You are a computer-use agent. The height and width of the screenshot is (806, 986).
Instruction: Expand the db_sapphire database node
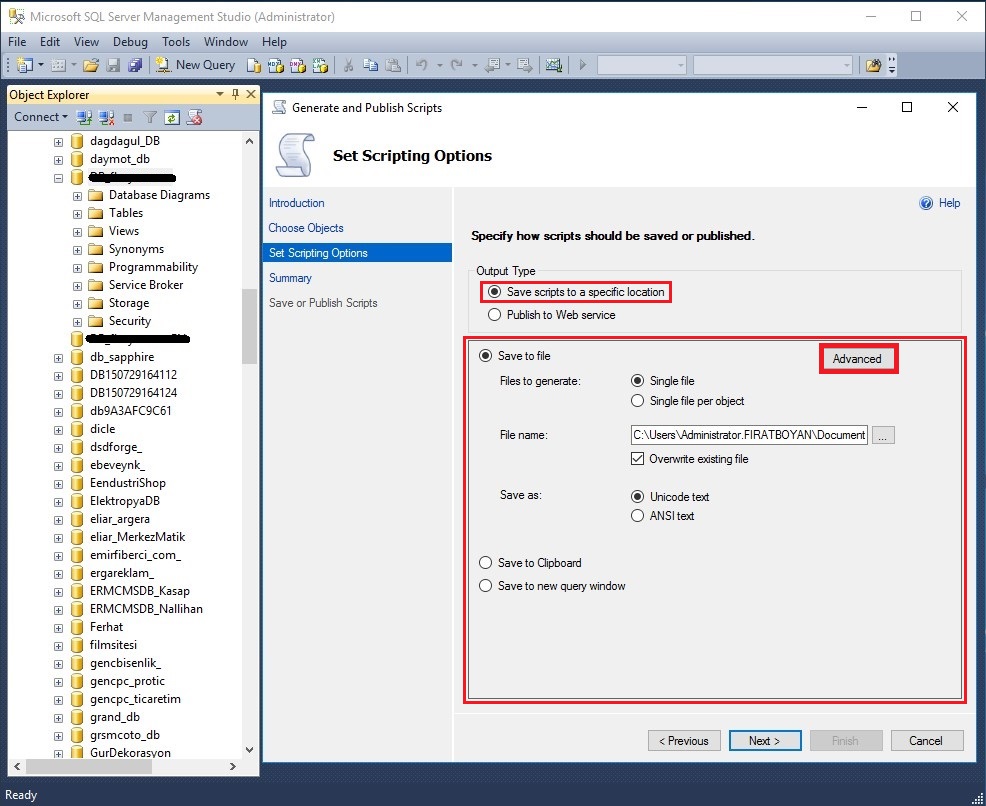coord(60,357)
